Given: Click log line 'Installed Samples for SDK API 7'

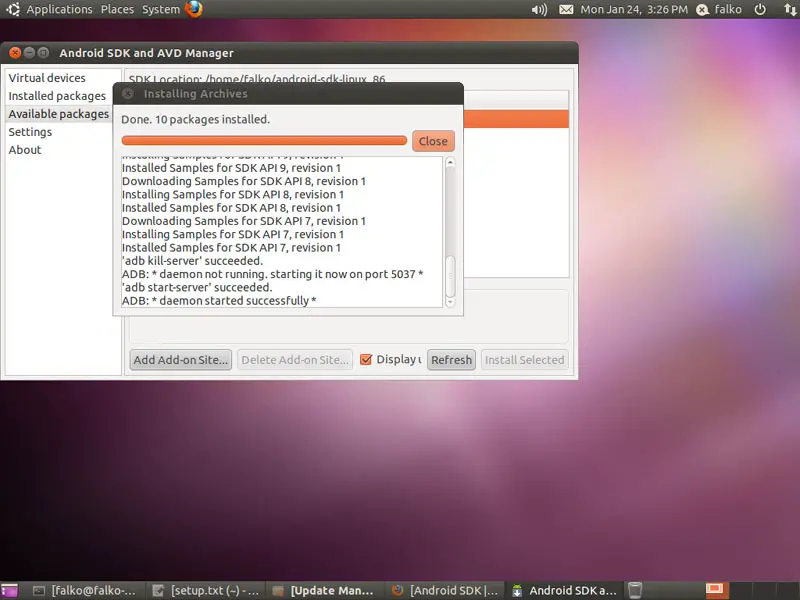Looking at the screenshot, I should [231, 247].
